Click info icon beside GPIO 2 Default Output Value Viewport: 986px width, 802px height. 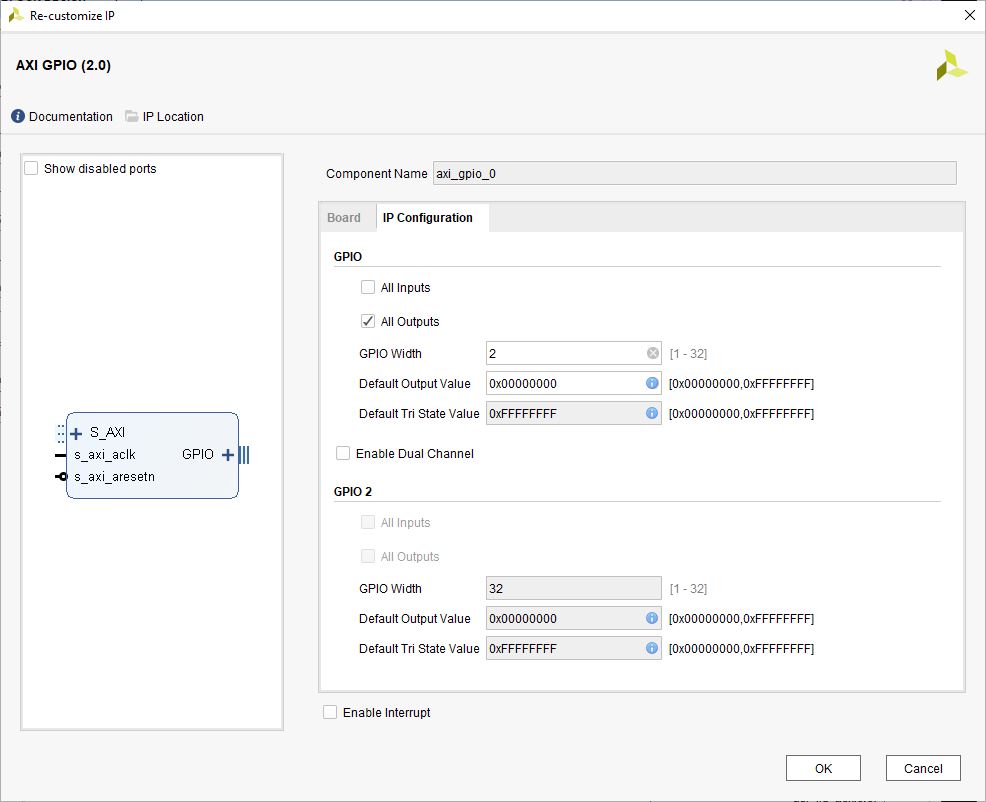tap(652, 618)
